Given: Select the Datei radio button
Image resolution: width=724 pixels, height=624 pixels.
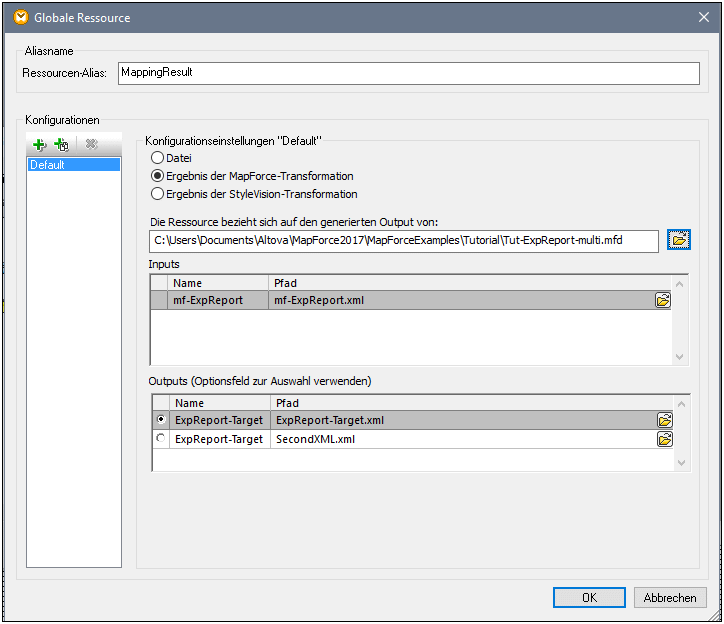Looking at the screenshot, I should (156, 158).
